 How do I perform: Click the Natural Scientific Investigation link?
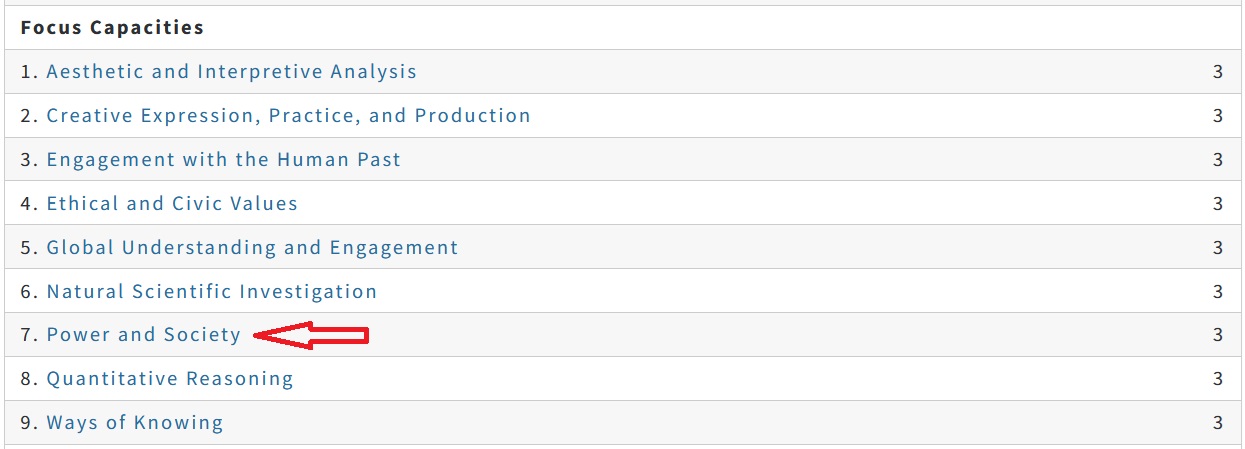point(212,292)
